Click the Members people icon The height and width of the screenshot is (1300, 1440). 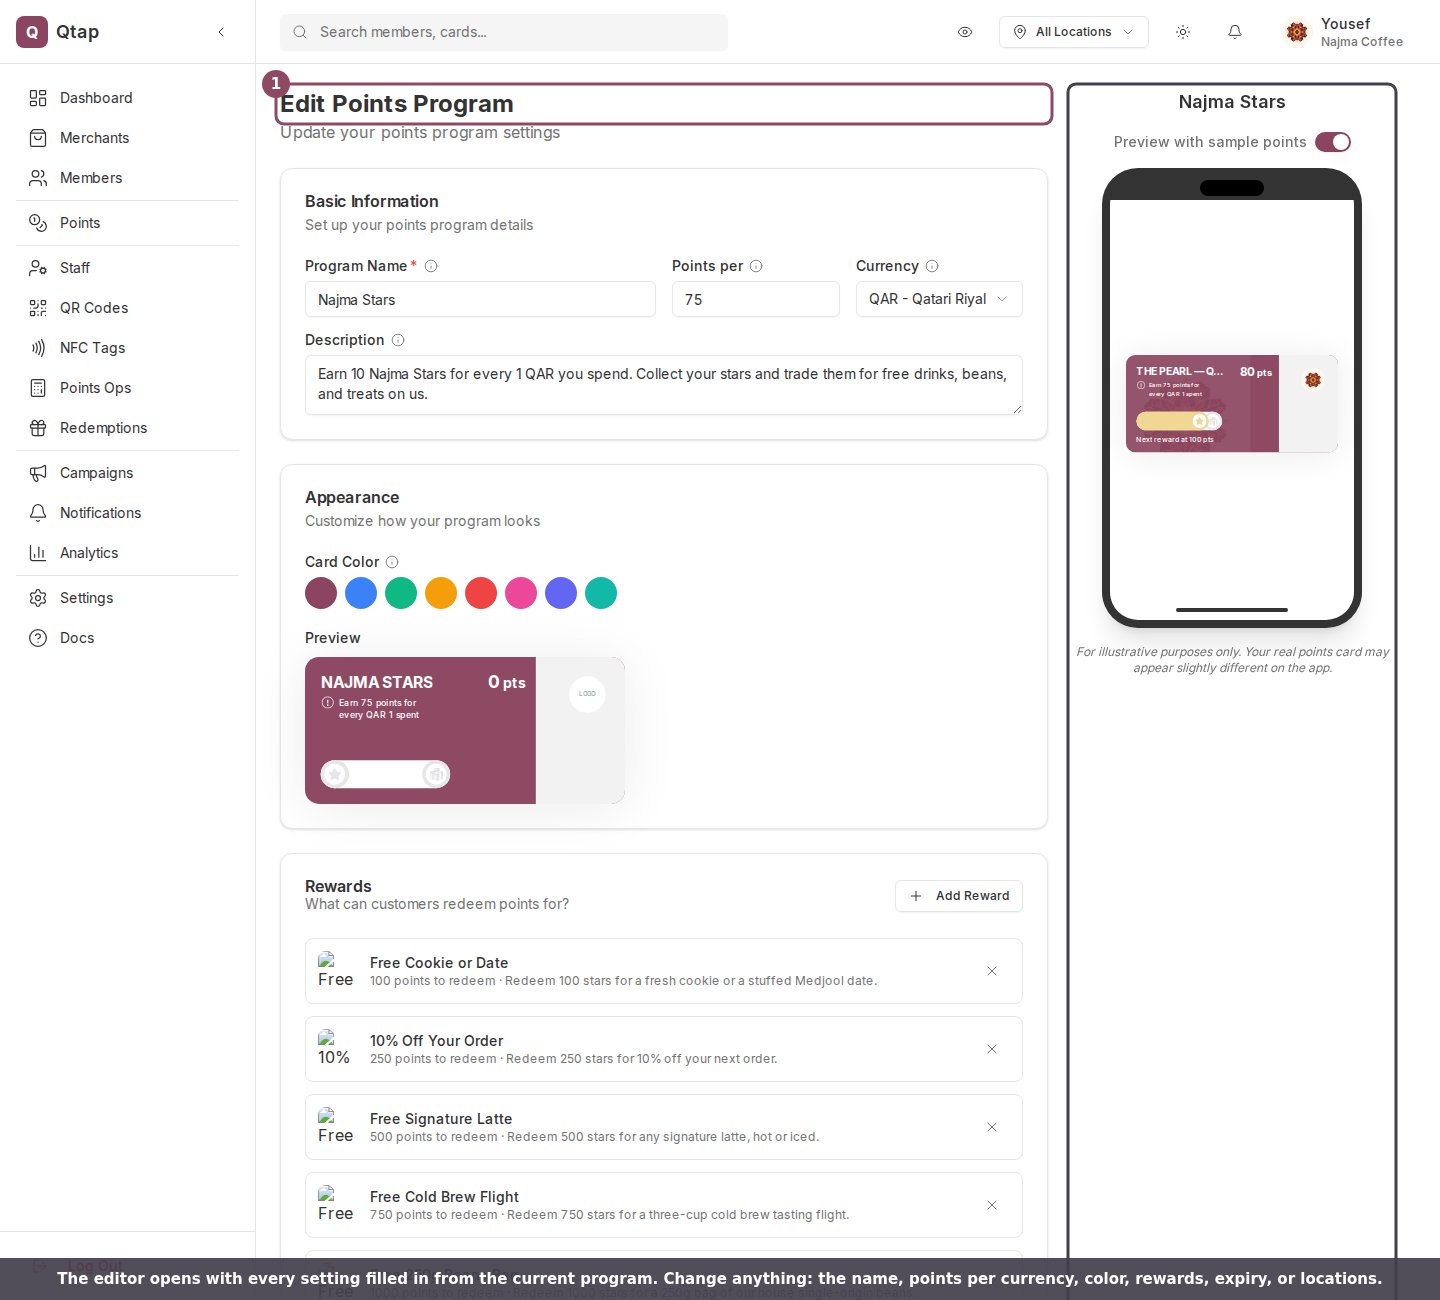[38, 178]
